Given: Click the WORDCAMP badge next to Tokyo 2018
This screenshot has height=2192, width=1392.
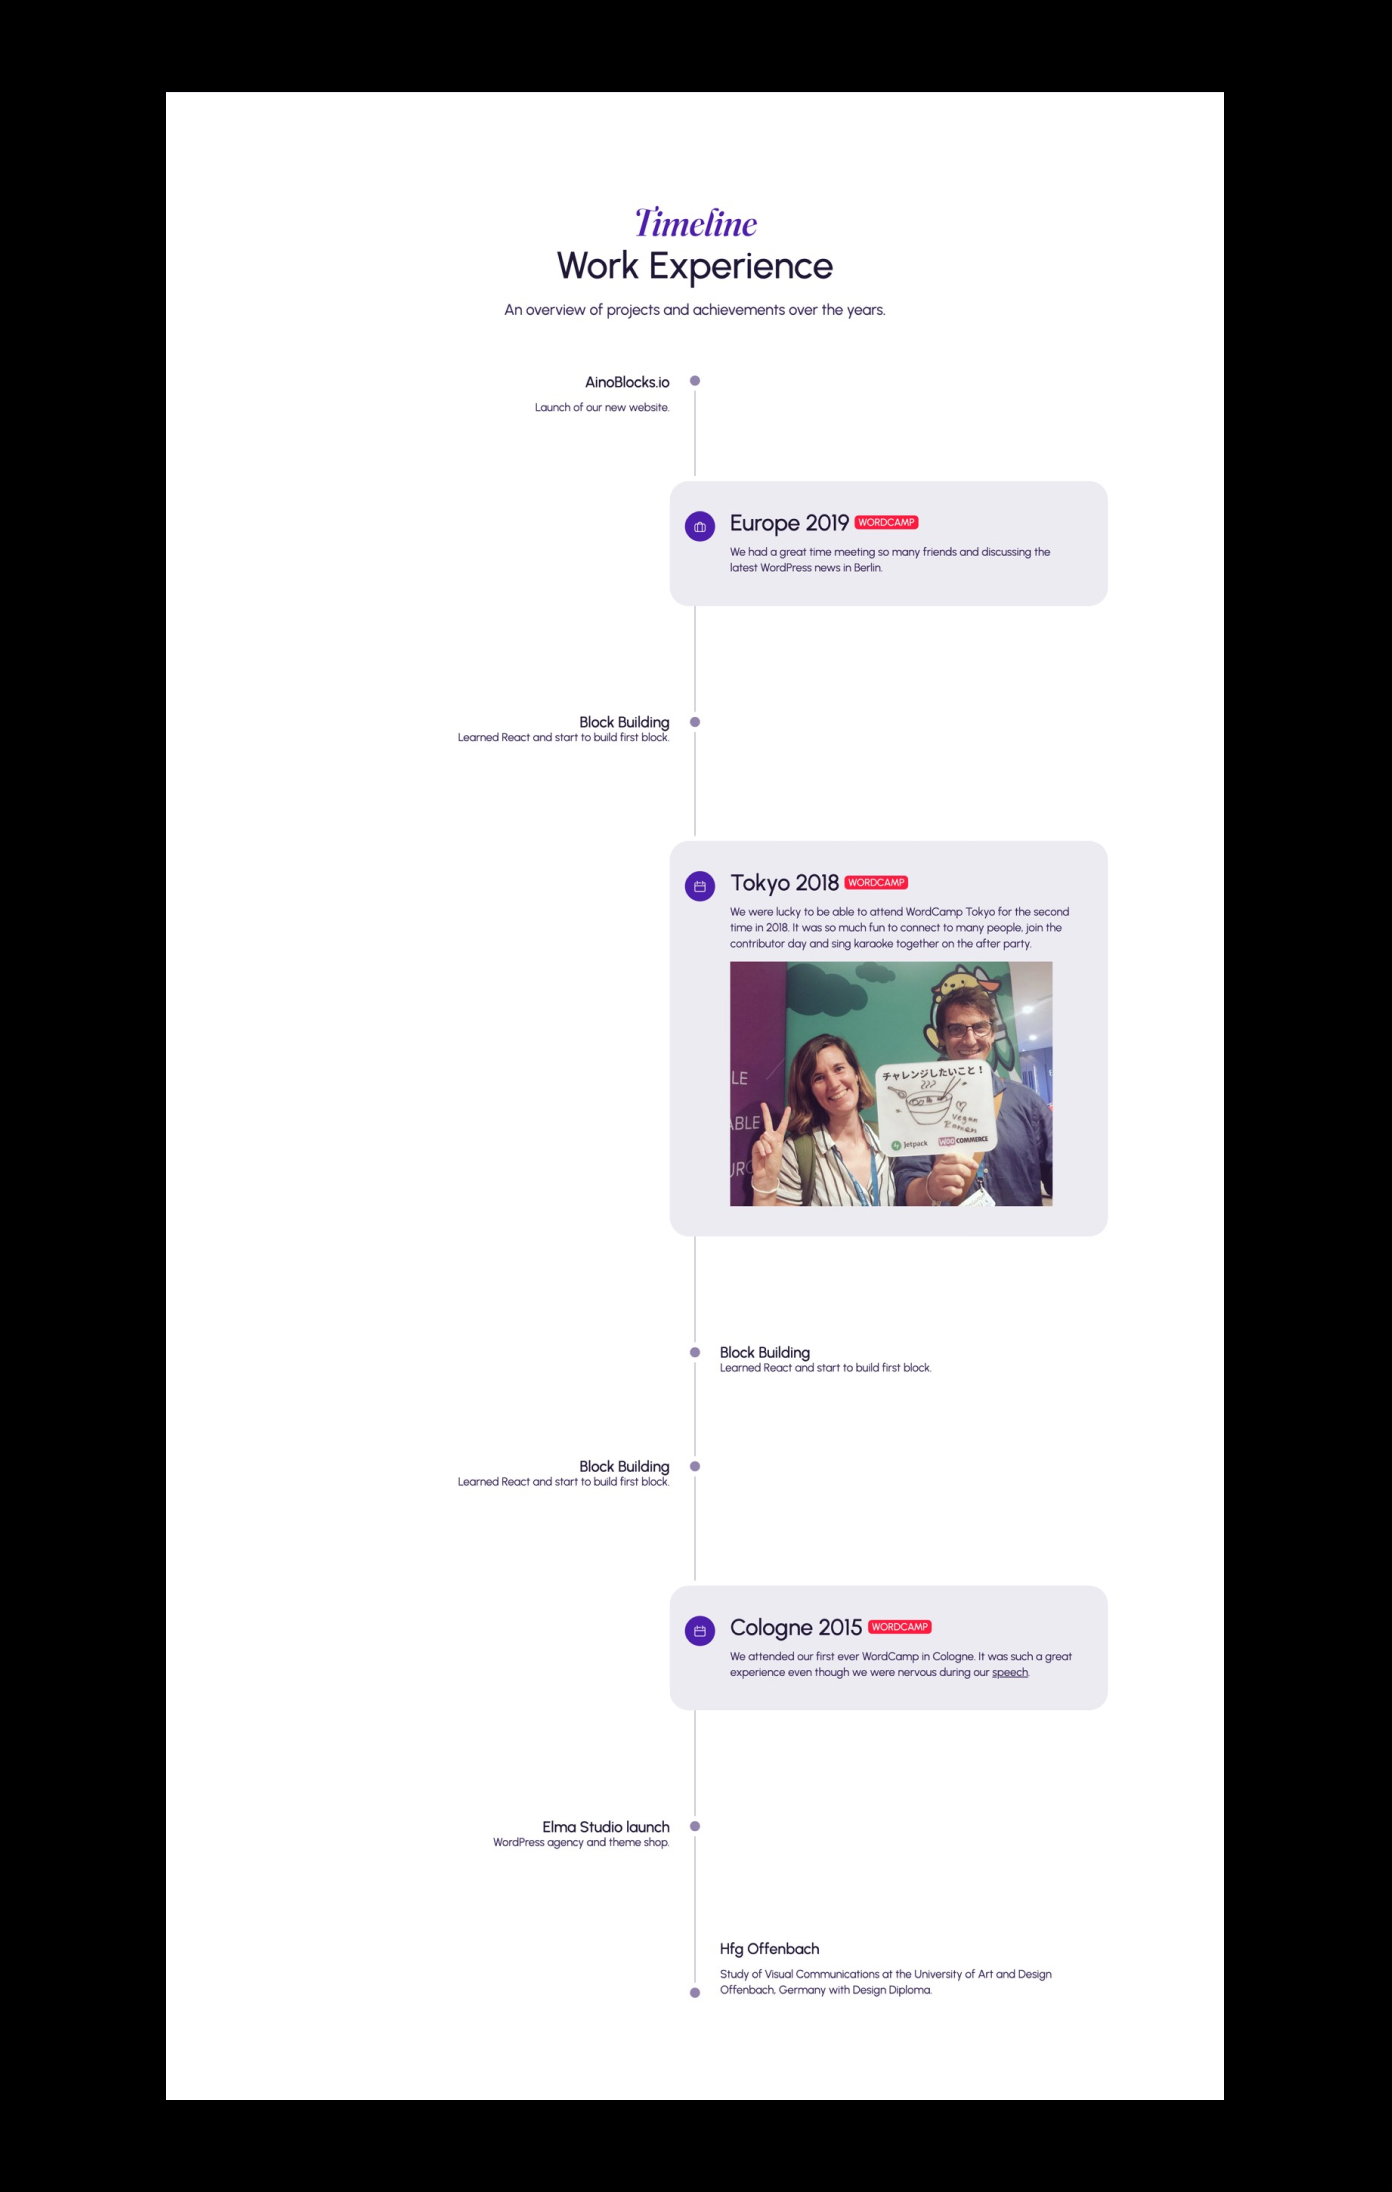Looking at the screenshot, I should click(x=876, y=882).
